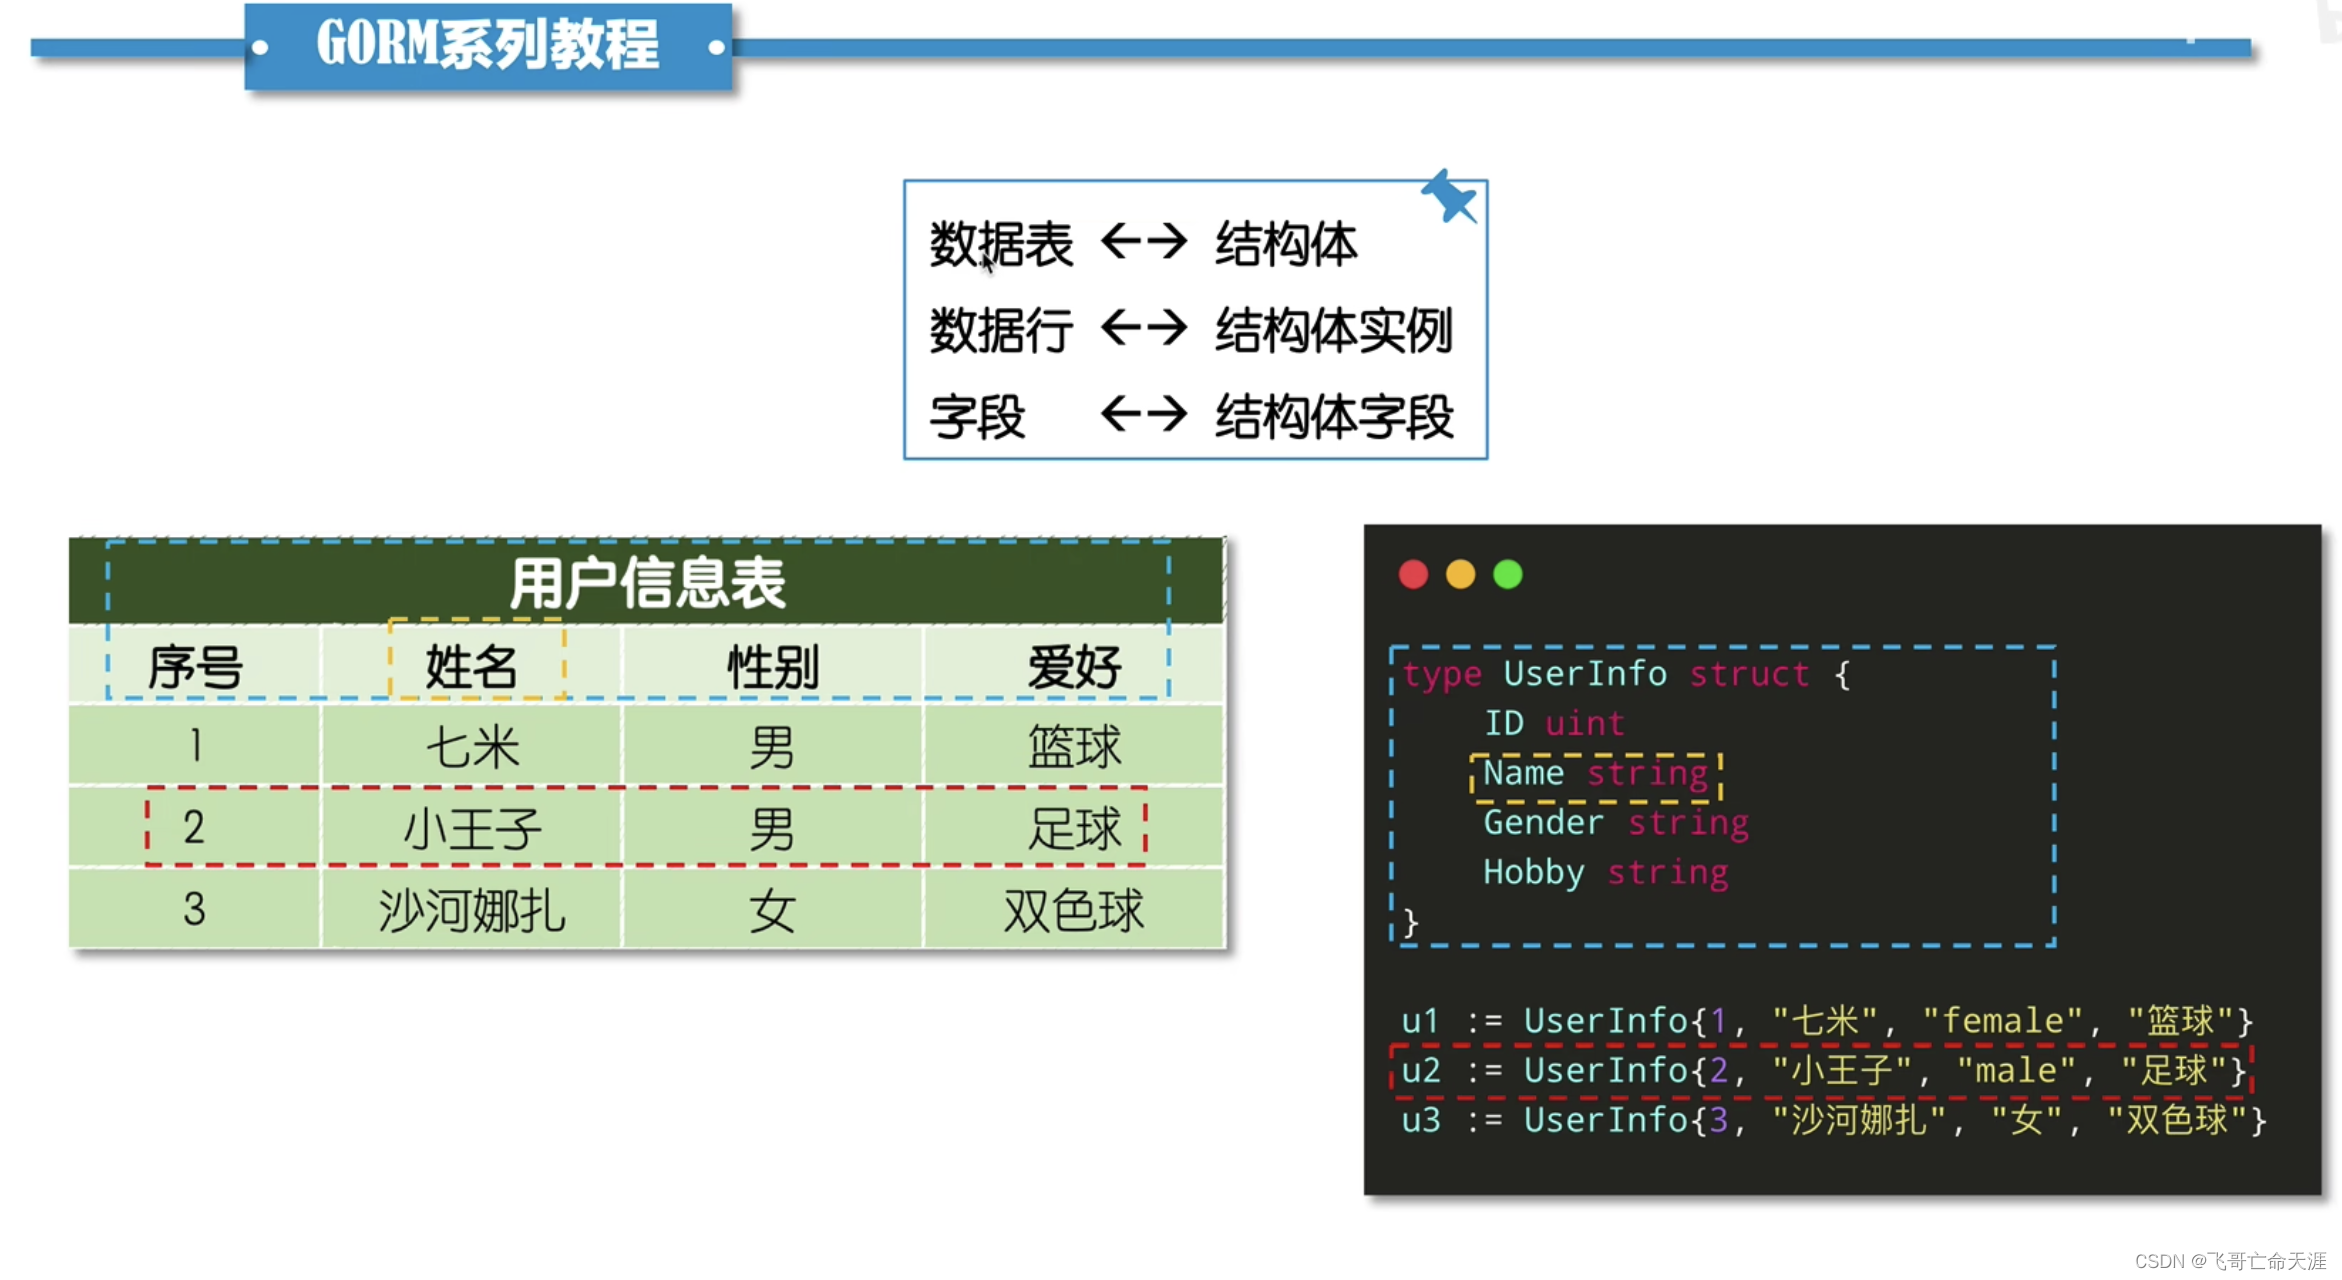Select the text 数据表 in the note
The width and height of the screenshot is (2342, 1280).
pyautogui.click(x=1001, y=244)
